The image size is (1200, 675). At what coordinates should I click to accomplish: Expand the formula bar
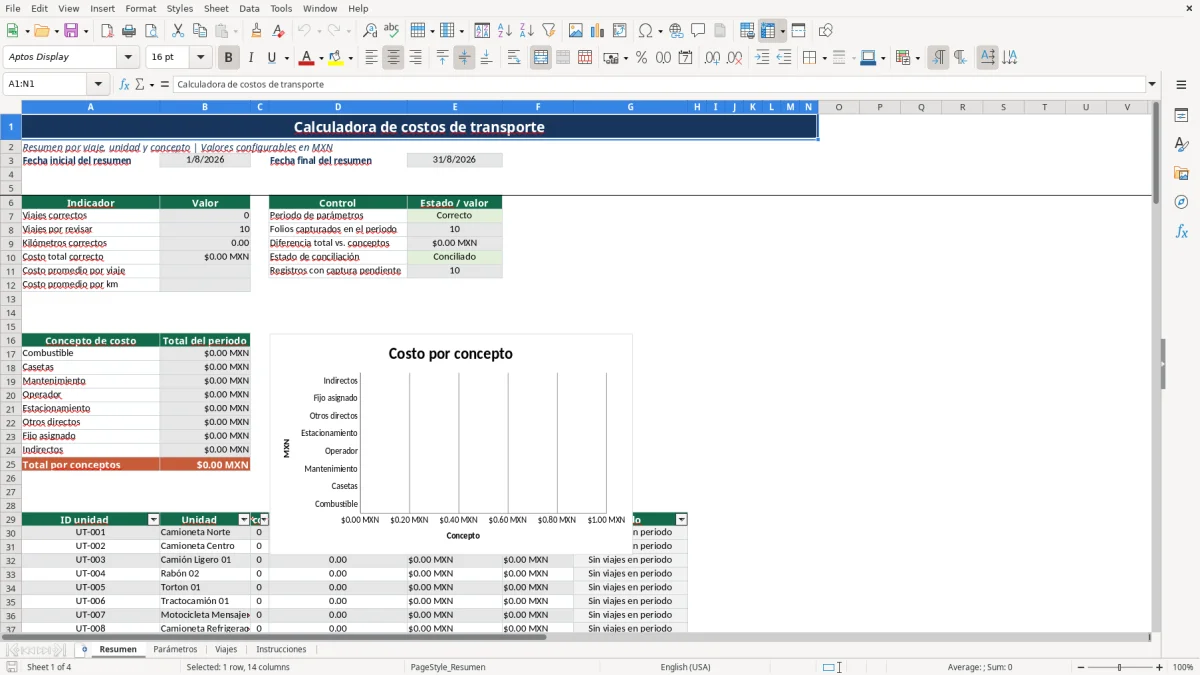tap(1152, 84)
